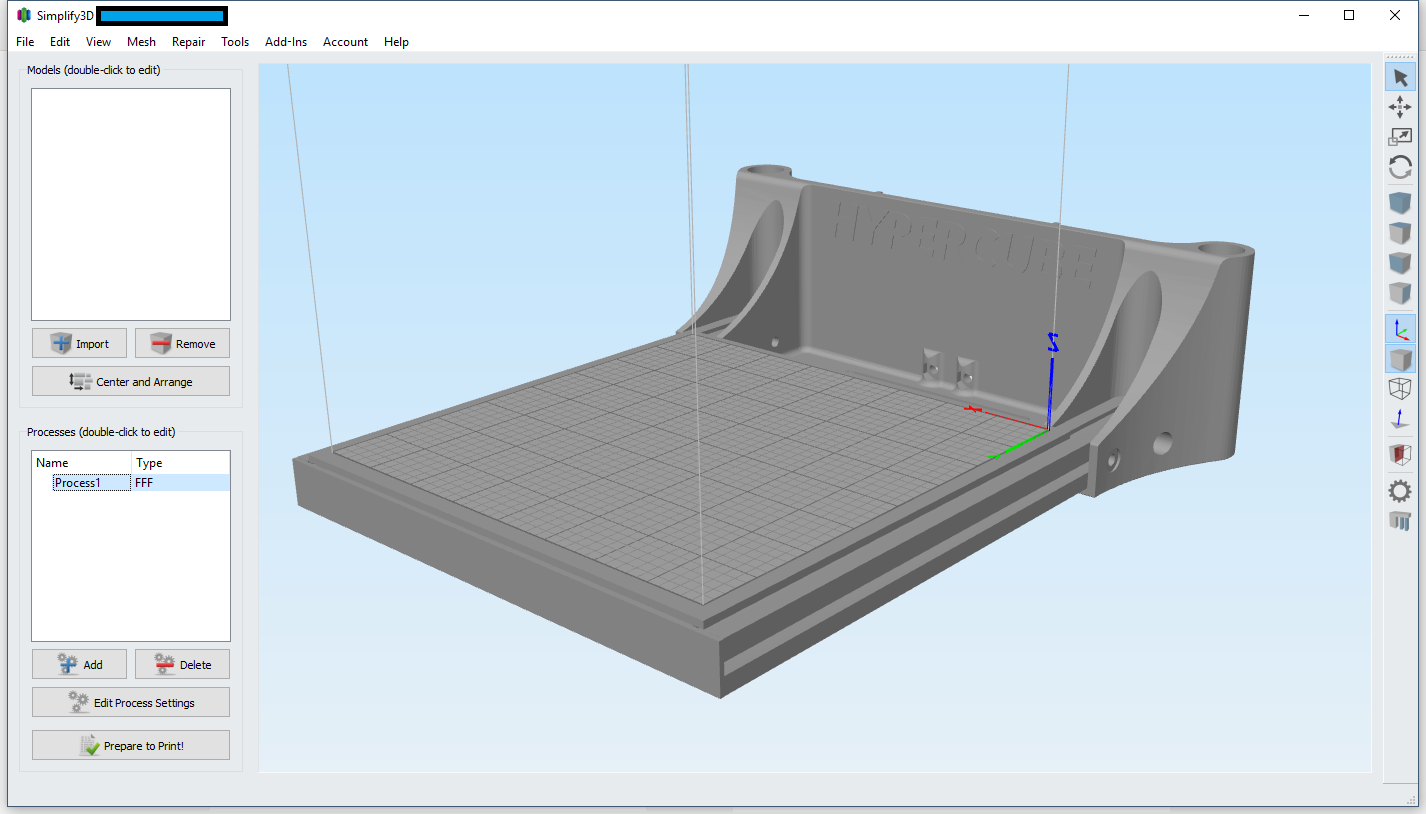1426x814 pixels.
Task: Click Edit Process Settings button
Action: (x=131, y=702)
